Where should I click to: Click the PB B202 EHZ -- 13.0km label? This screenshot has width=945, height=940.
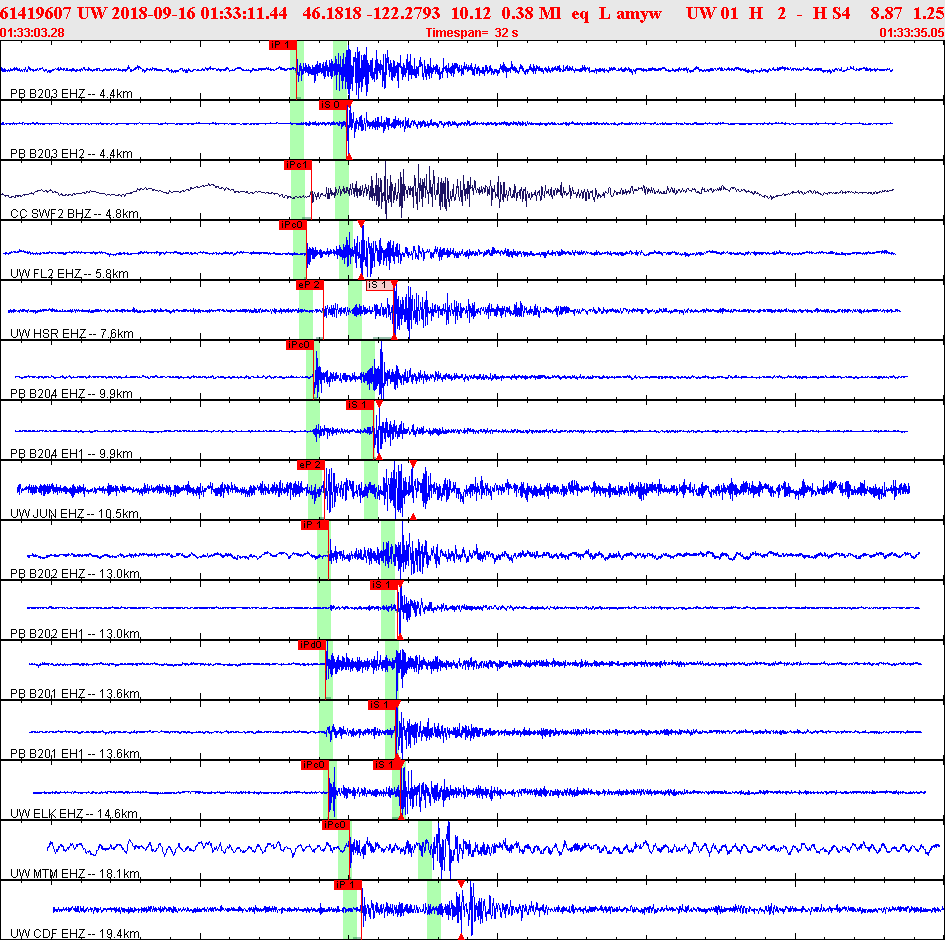pyautogui.click(x=75, y=573)
